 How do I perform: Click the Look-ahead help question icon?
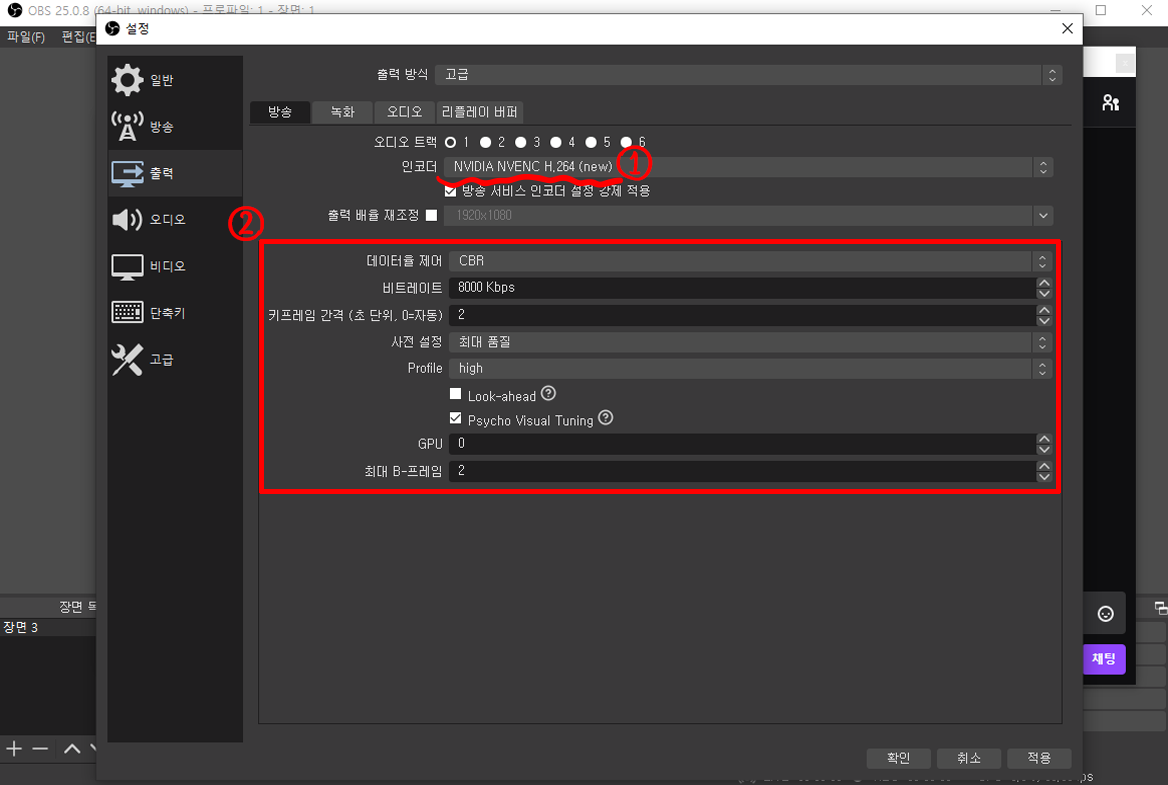pyautogui.click(x=548, y=393)
